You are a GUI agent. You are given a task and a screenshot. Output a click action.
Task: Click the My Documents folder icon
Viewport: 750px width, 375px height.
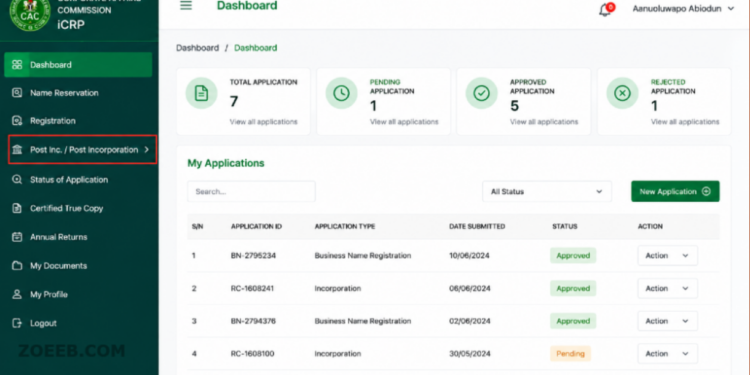point(17,265)
